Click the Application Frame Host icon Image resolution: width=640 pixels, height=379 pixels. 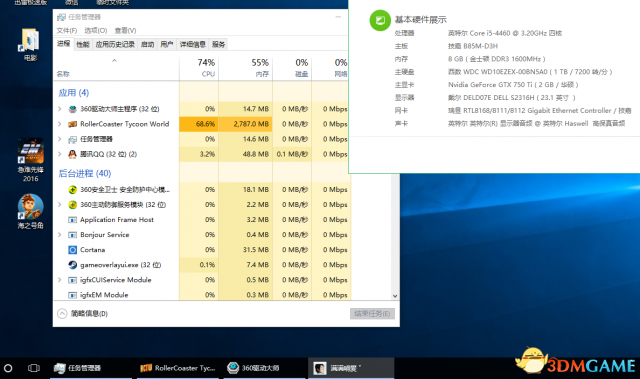coord(73,220)
